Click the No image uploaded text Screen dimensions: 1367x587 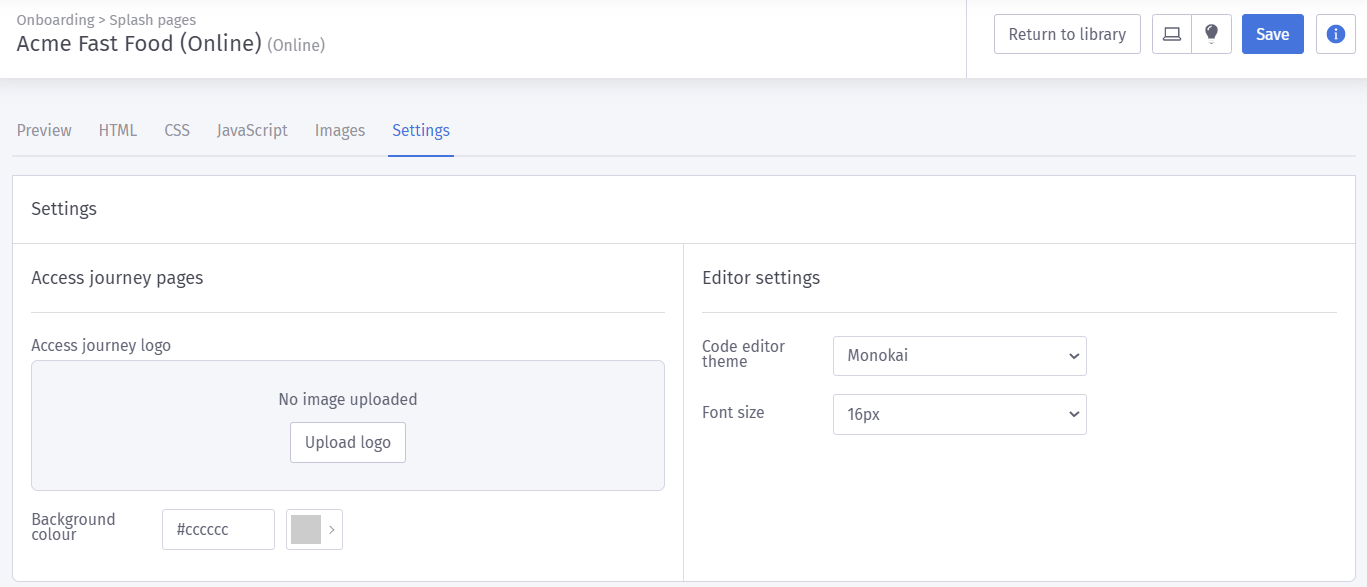348,399
